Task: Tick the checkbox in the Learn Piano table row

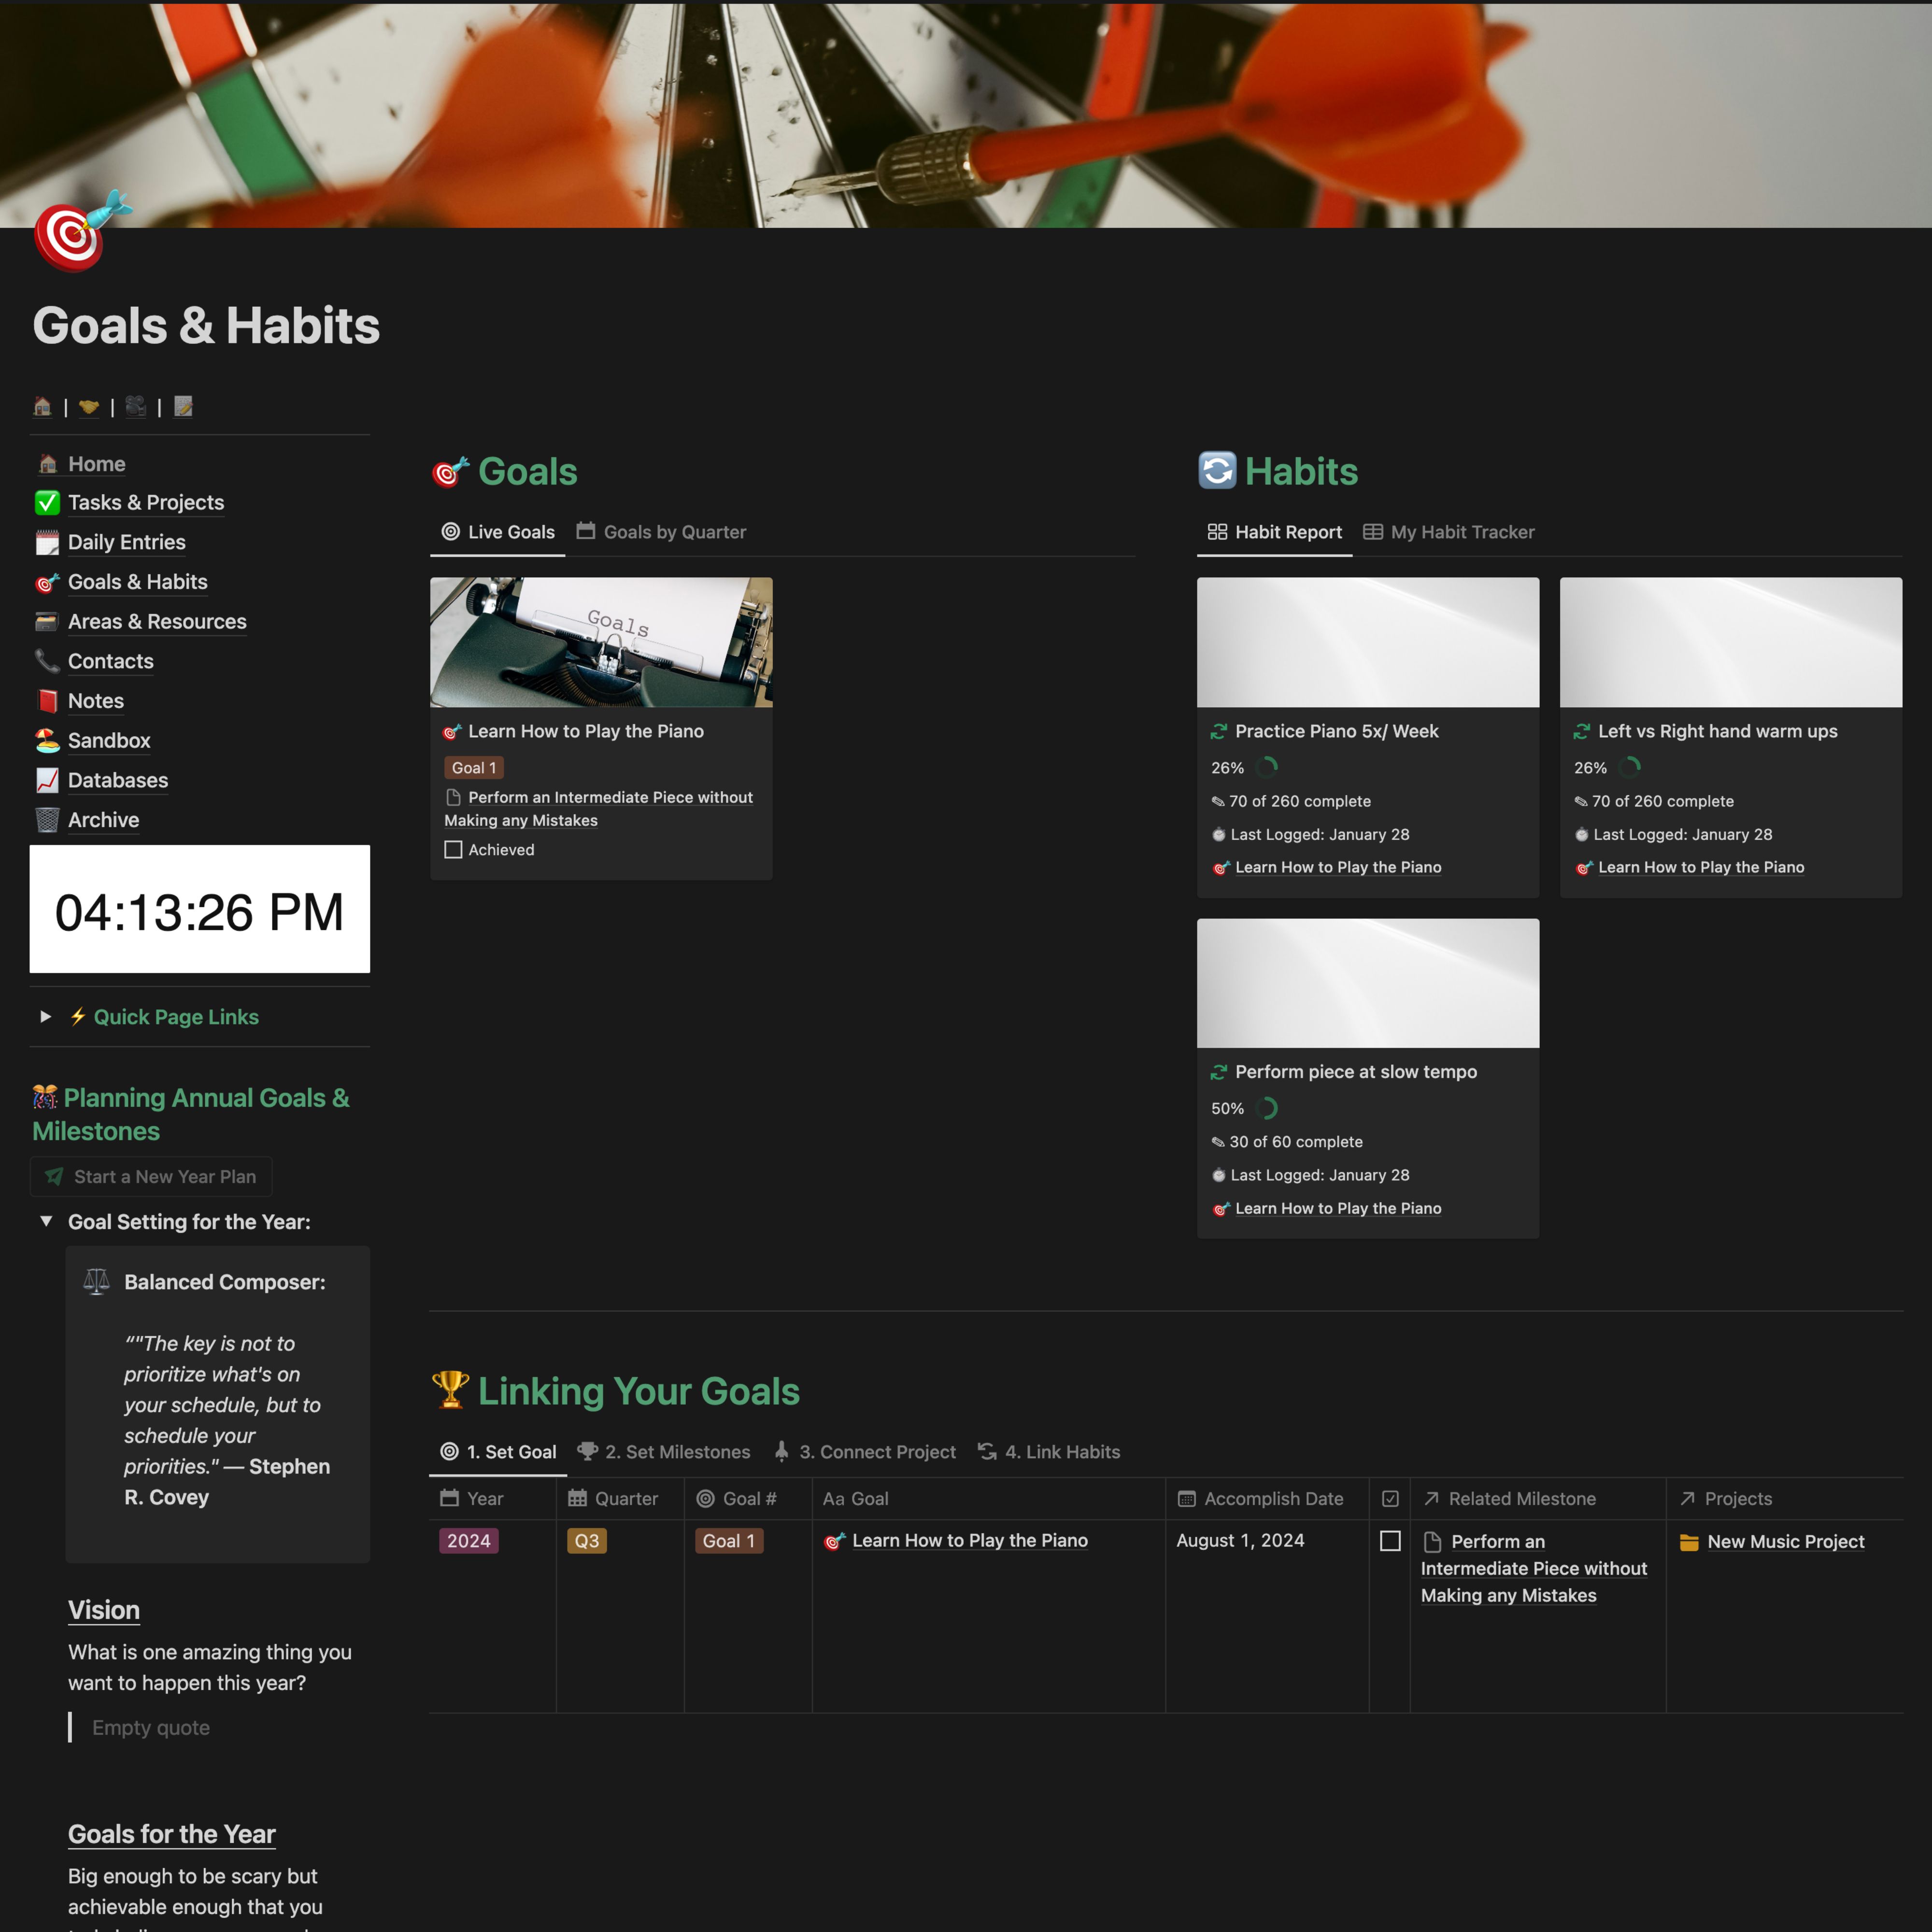Action: (x=1389, y=1541)
